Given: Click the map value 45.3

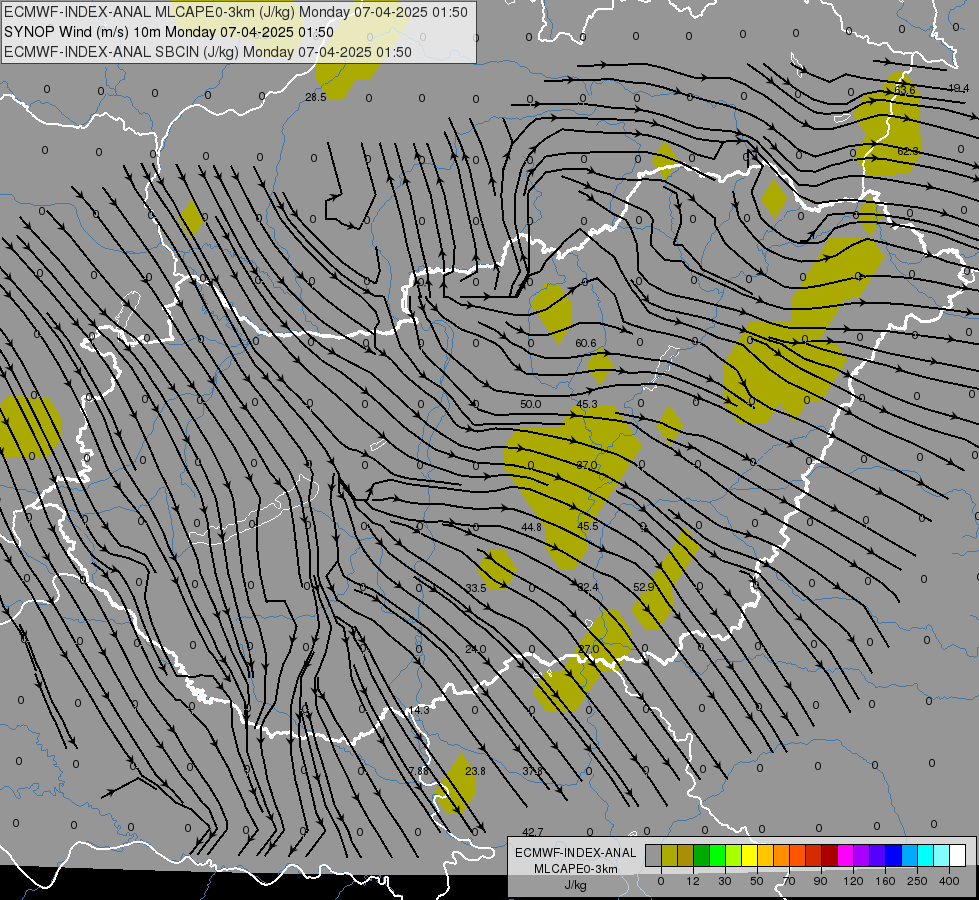Looking at the screenshot, I should point(587,404).
